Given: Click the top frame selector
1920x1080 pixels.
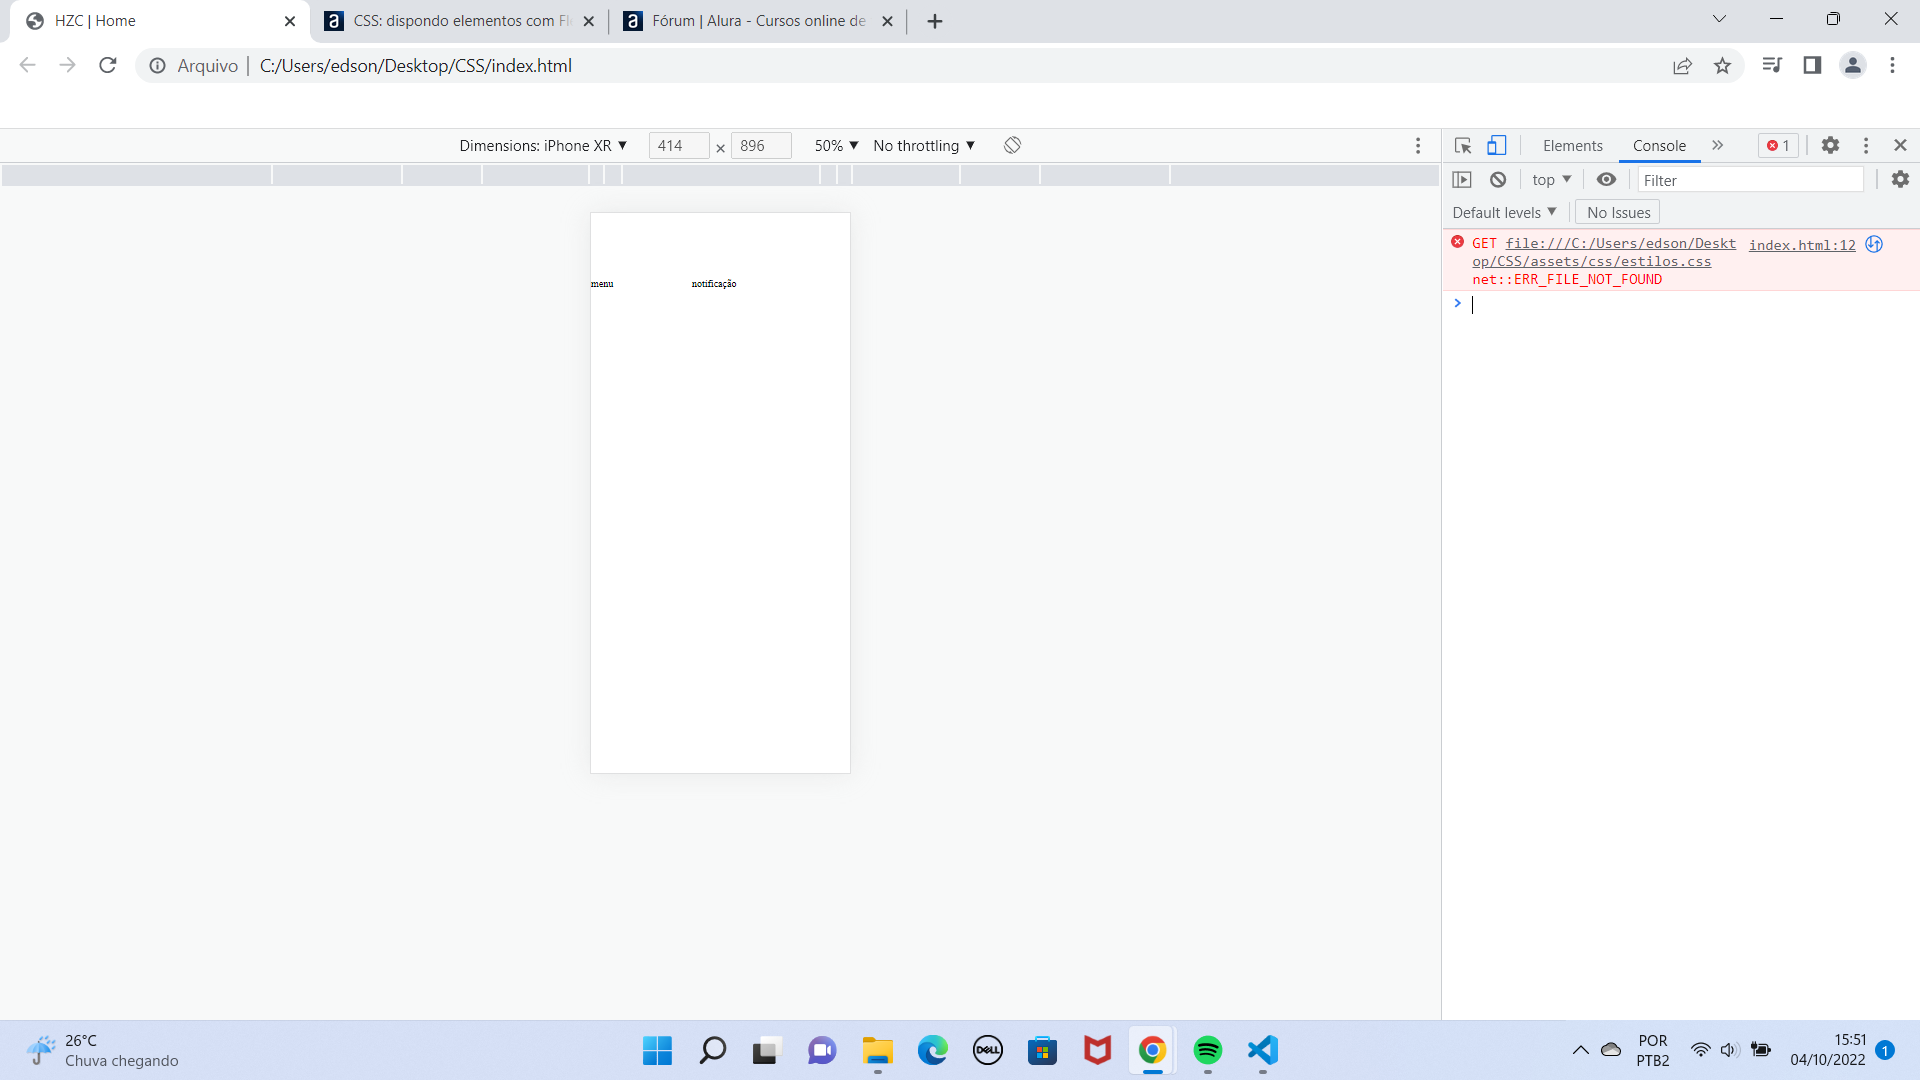Looking at the screenshot, I should [1549, 179].
